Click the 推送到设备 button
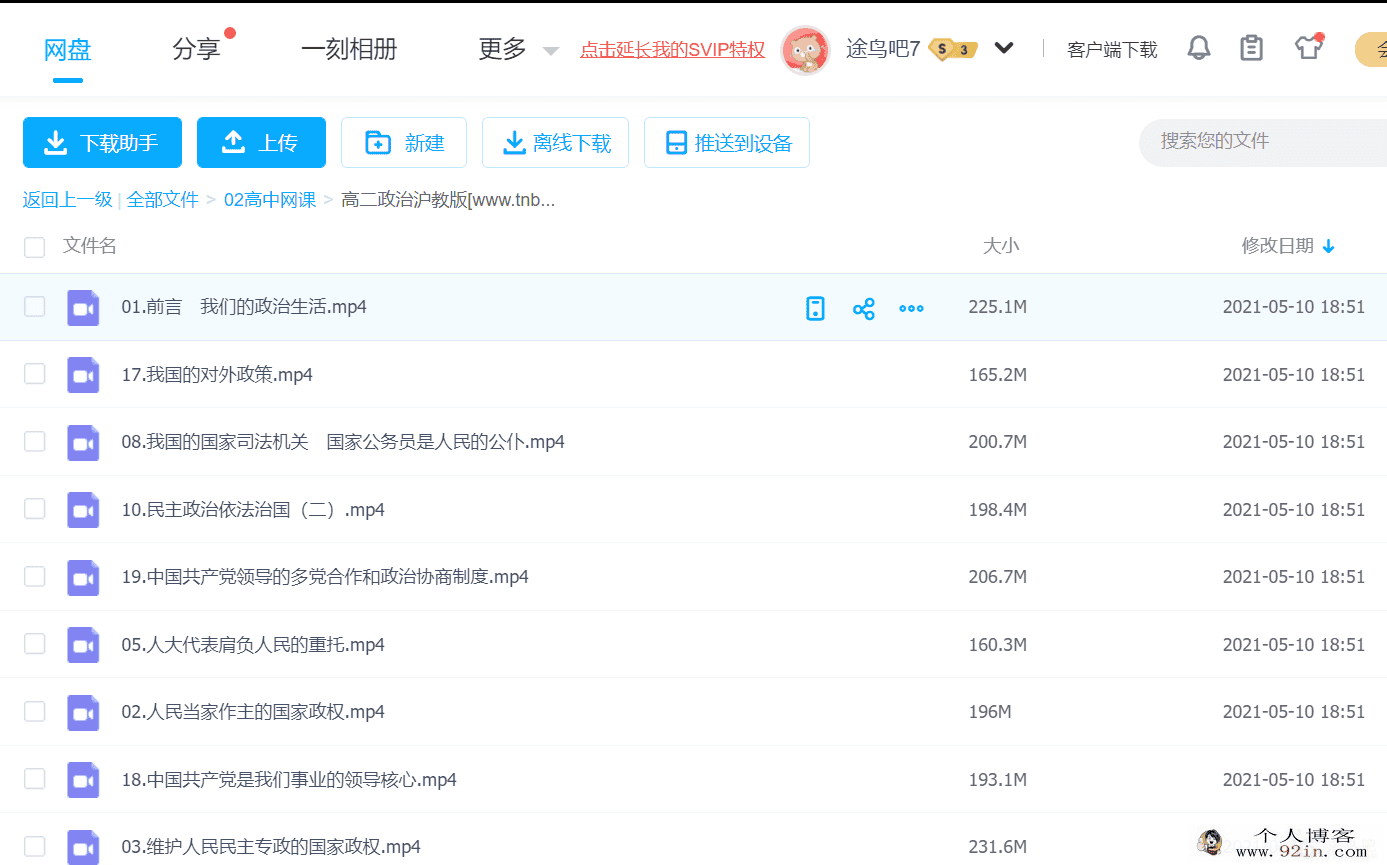1387x865 pixels. [727, 142]
